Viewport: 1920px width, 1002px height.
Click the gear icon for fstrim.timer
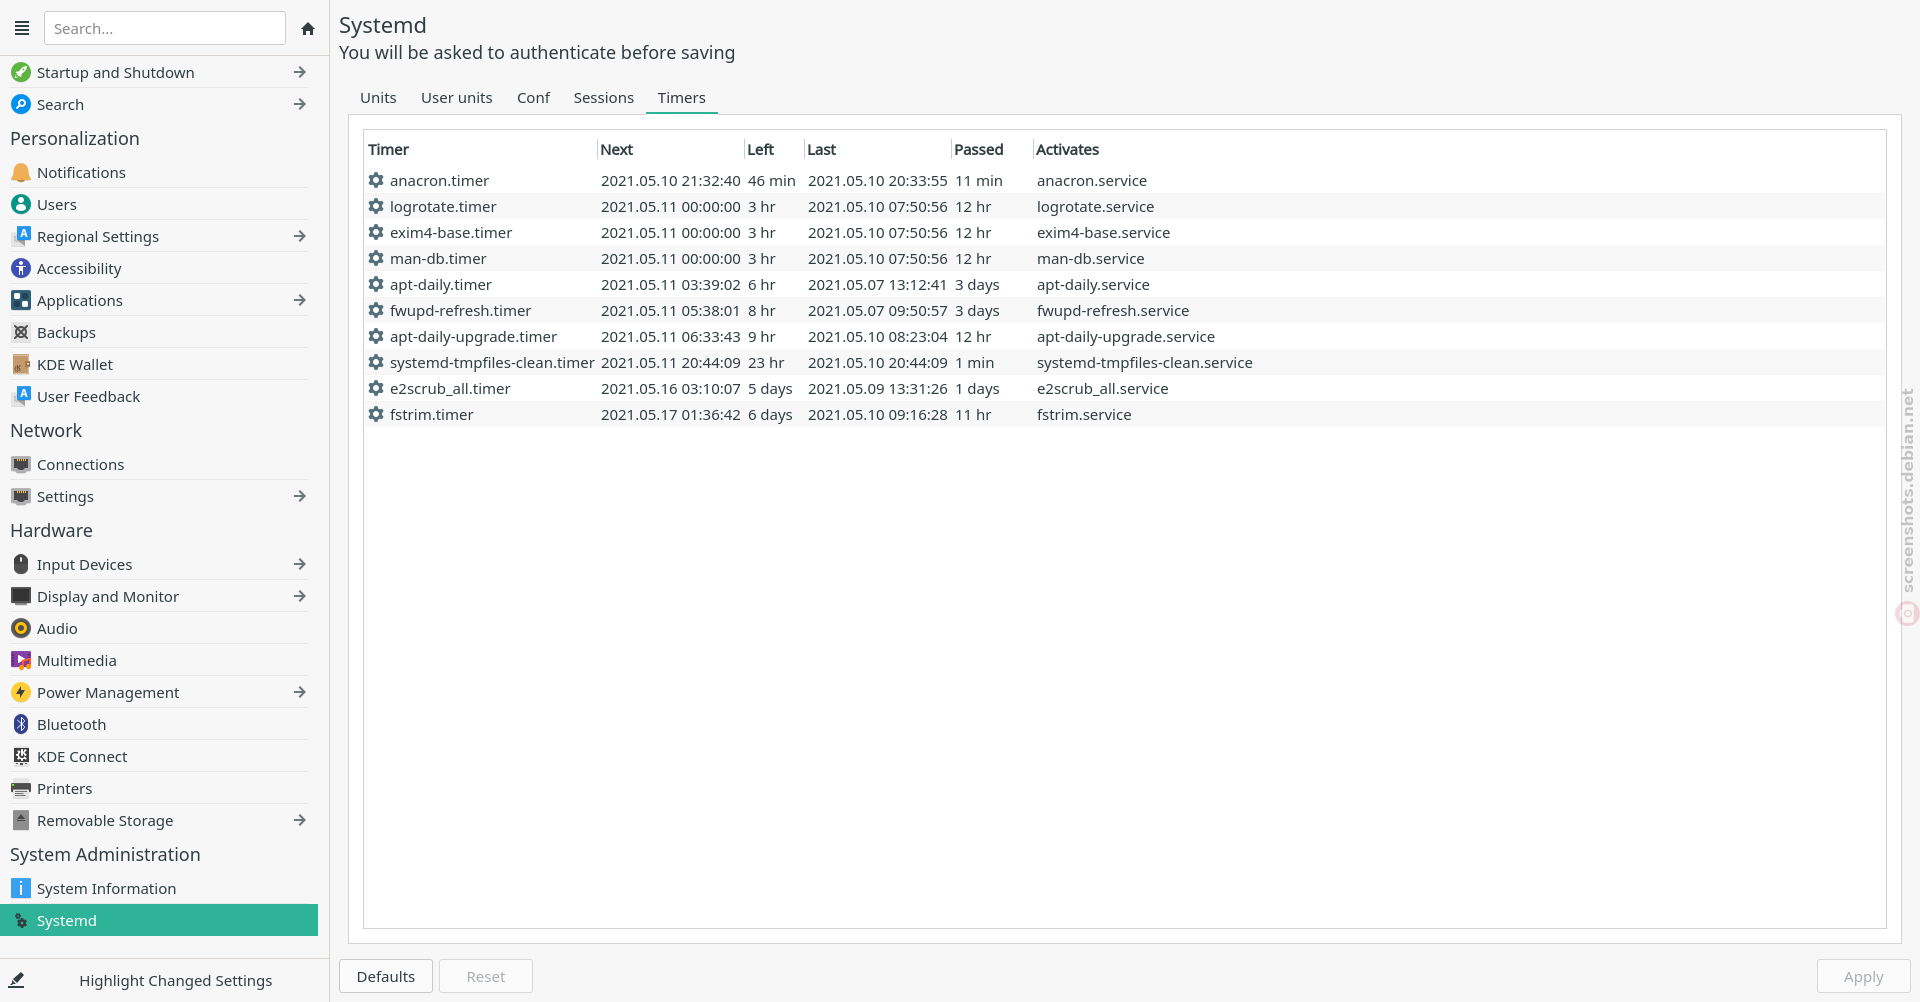click(376, 414)
